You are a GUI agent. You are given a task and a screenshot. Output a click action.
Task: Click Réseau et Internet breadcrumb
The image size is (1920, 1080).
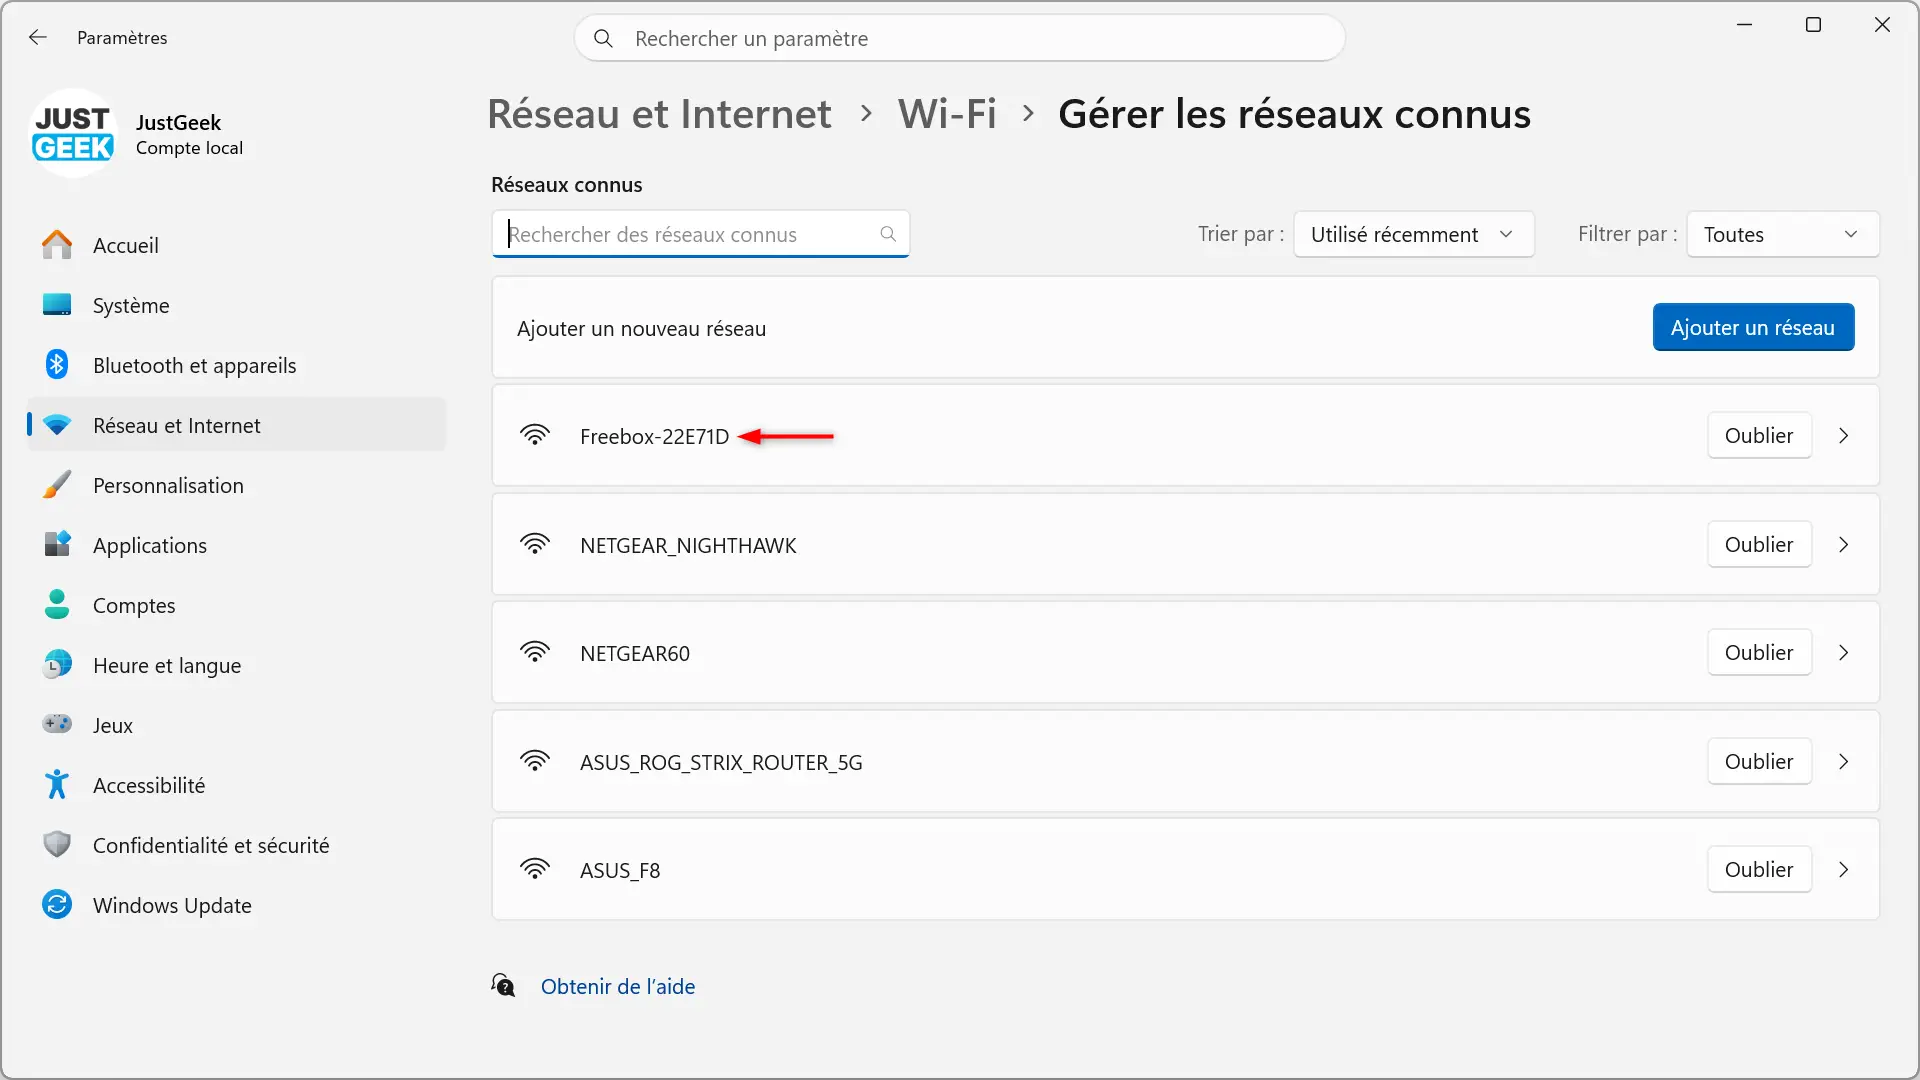pyautogui.click(x=659, y=114)
